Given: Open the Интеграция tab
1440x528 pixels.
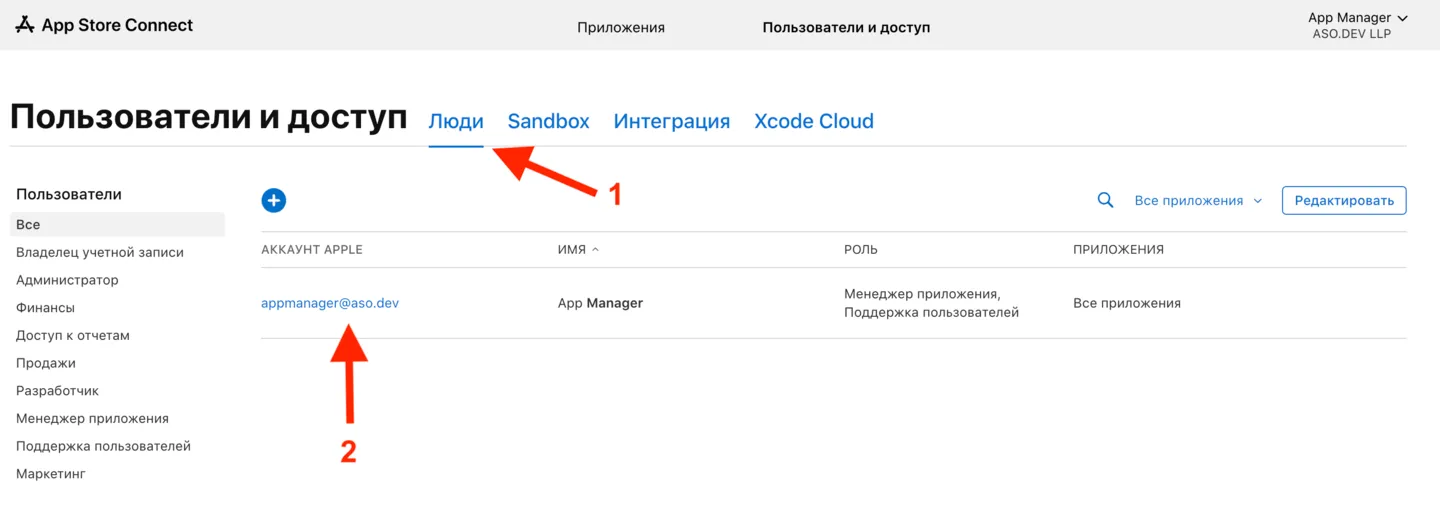Looking at the screenshot, I should (671, 121).
